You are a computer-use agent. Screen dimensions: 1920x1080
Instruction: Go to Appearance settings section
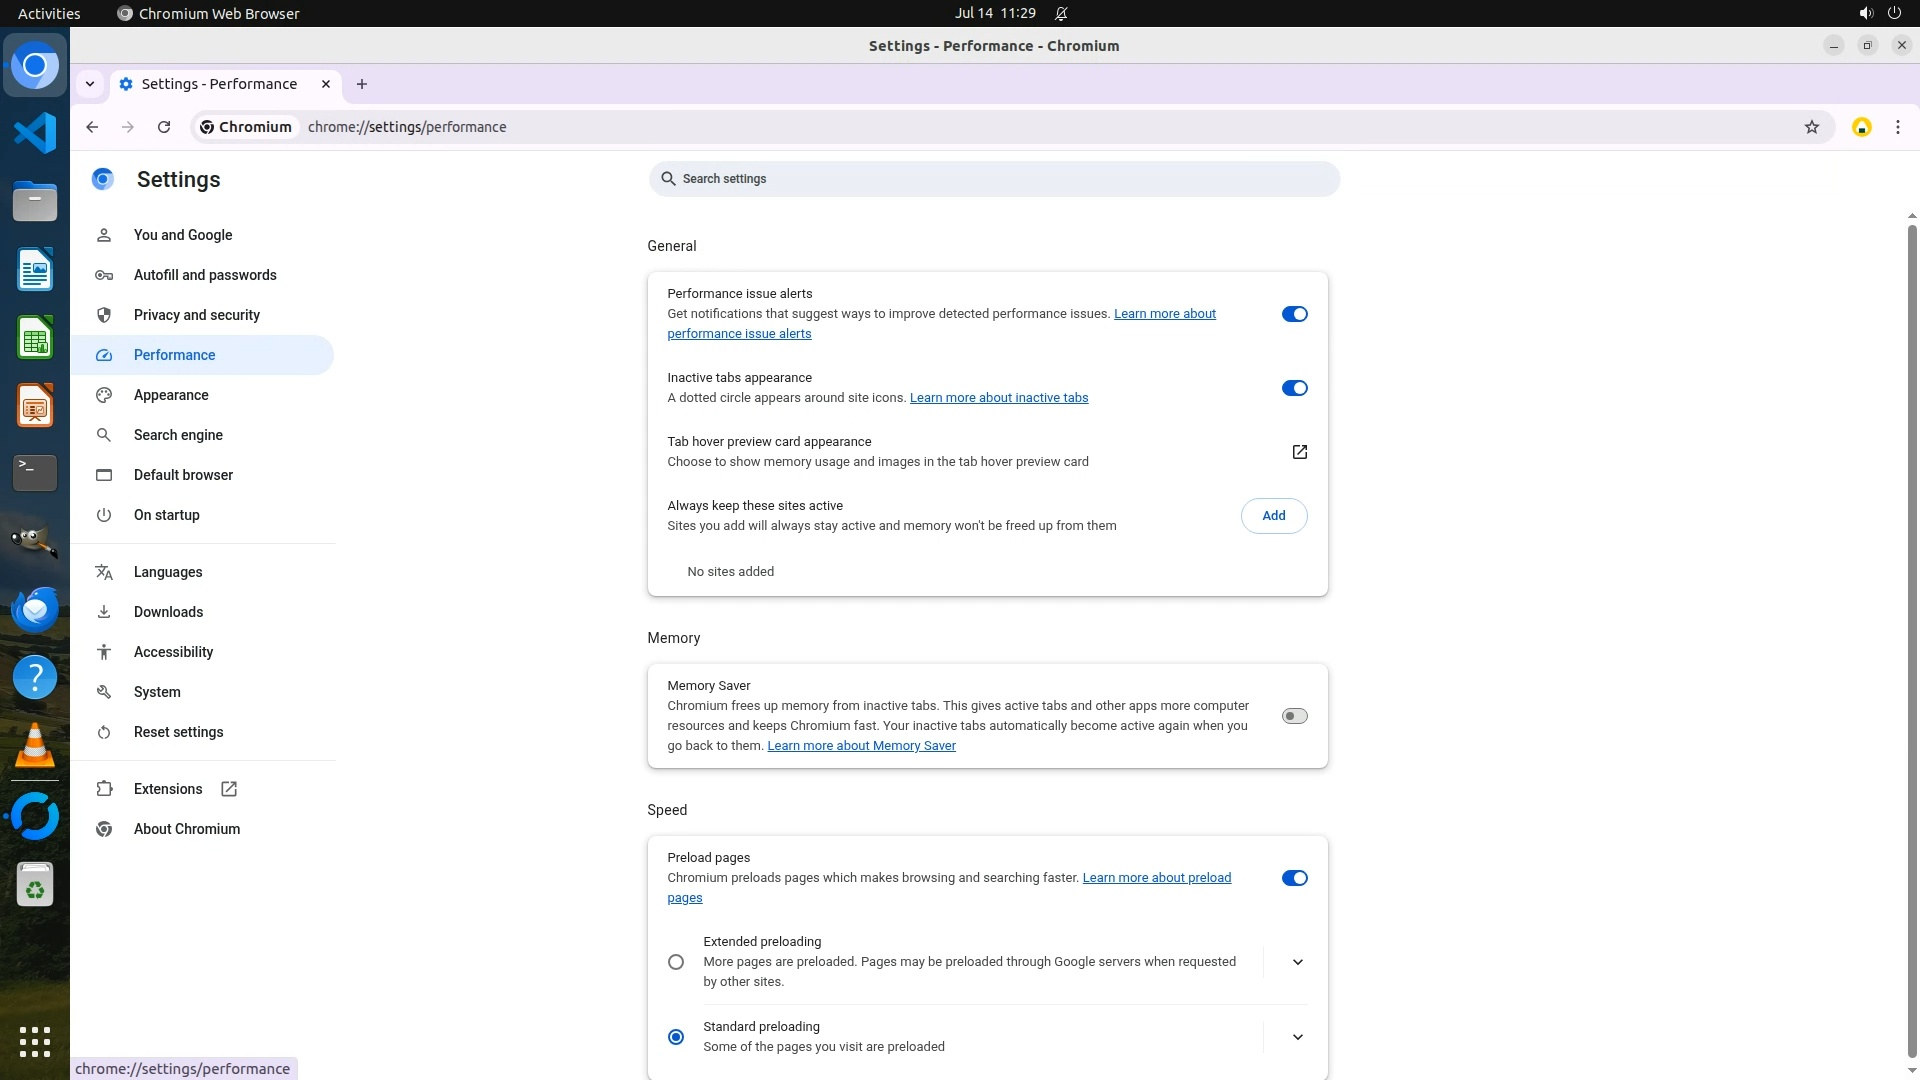pos(171,395)
